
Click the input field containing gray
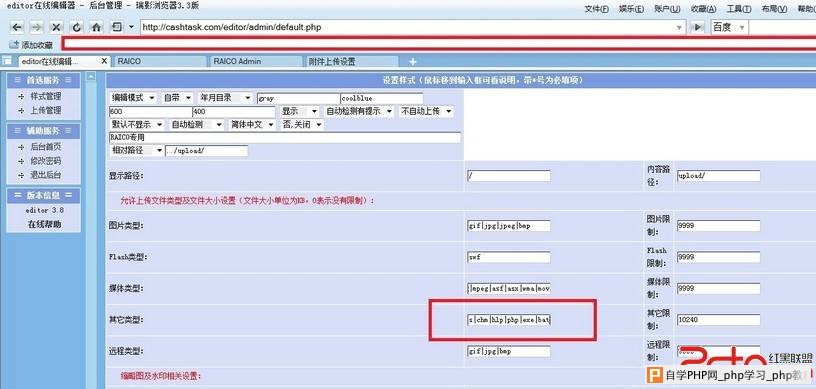click(298, 98)
